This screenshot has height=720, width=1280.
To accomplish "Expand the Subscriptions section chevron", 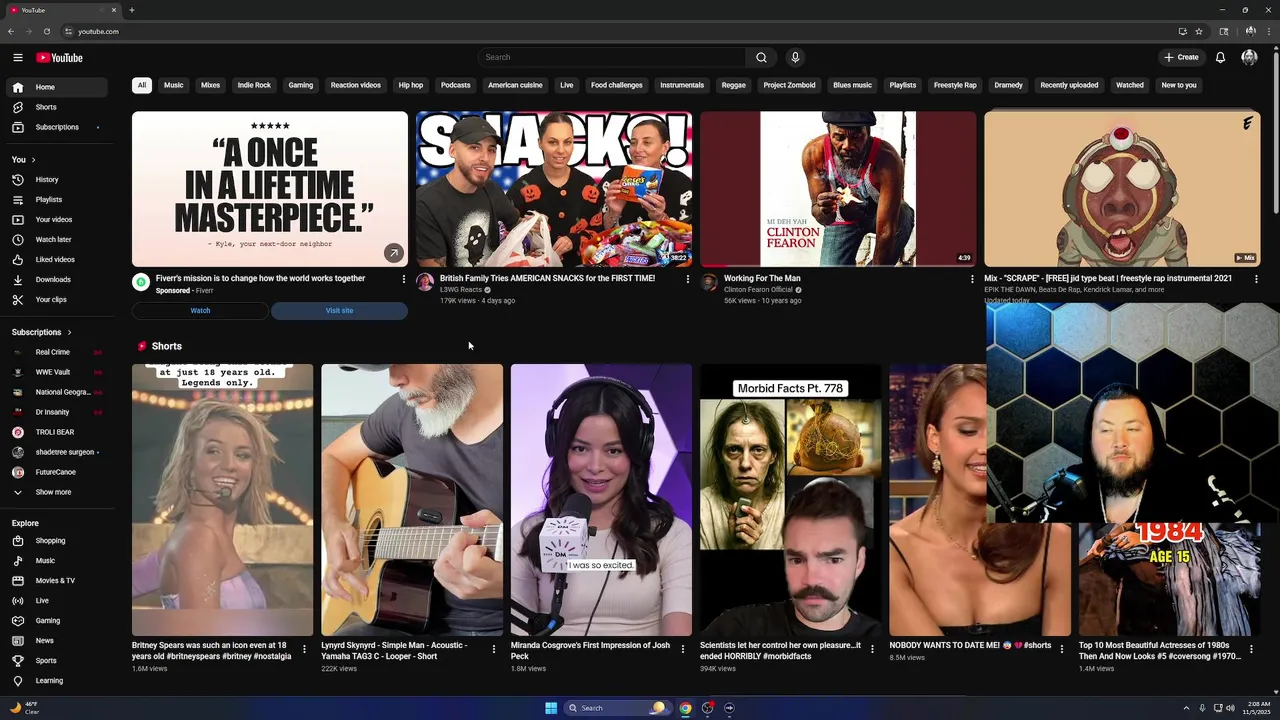I will point(69,332).
